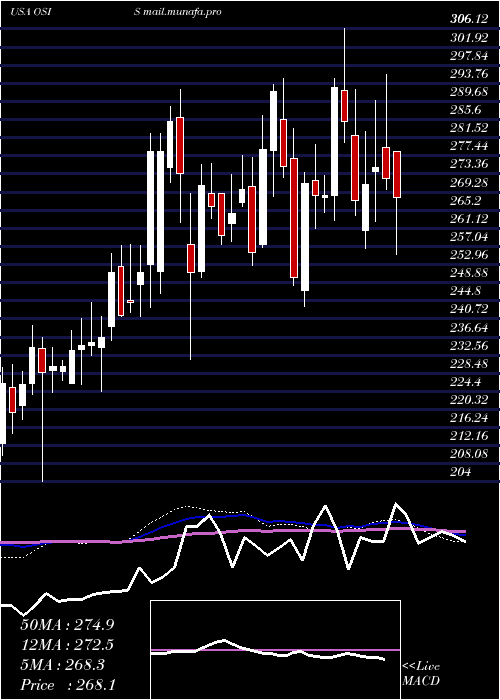Click the 265.2 price axis label
This screenshot has width=500, height=700.
(466, 200)
